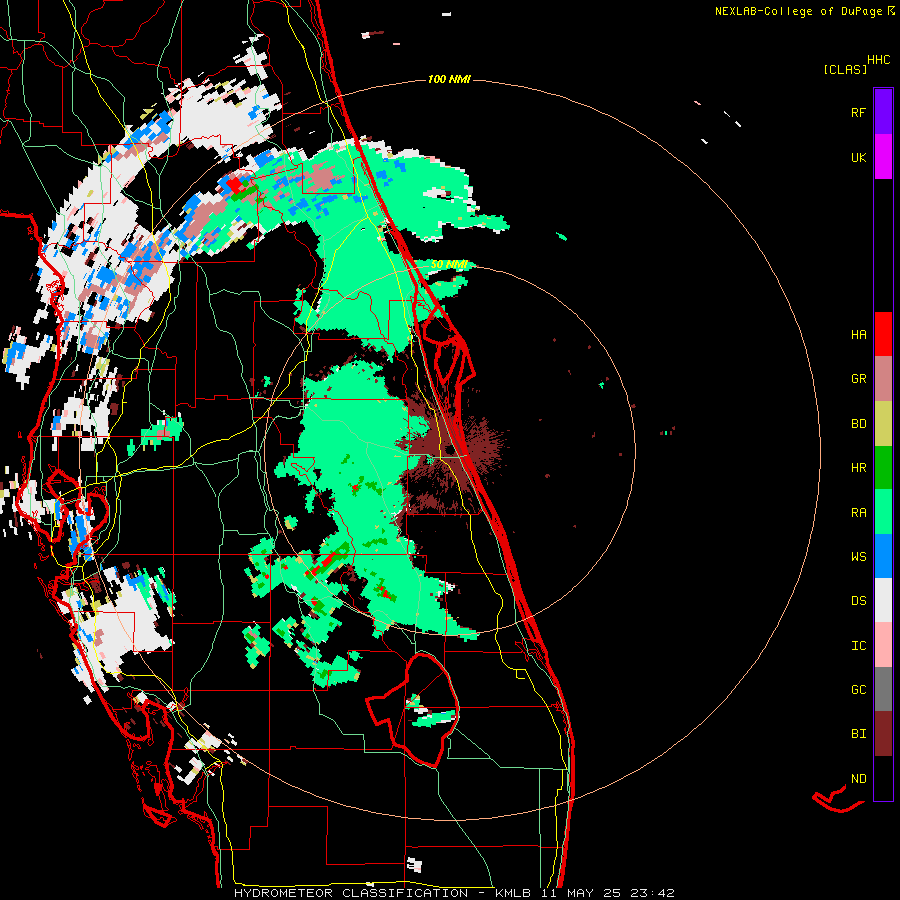Click the 50 NMI range ring label
Viewport: 900px width, 900px height.
tap(449, 265)
